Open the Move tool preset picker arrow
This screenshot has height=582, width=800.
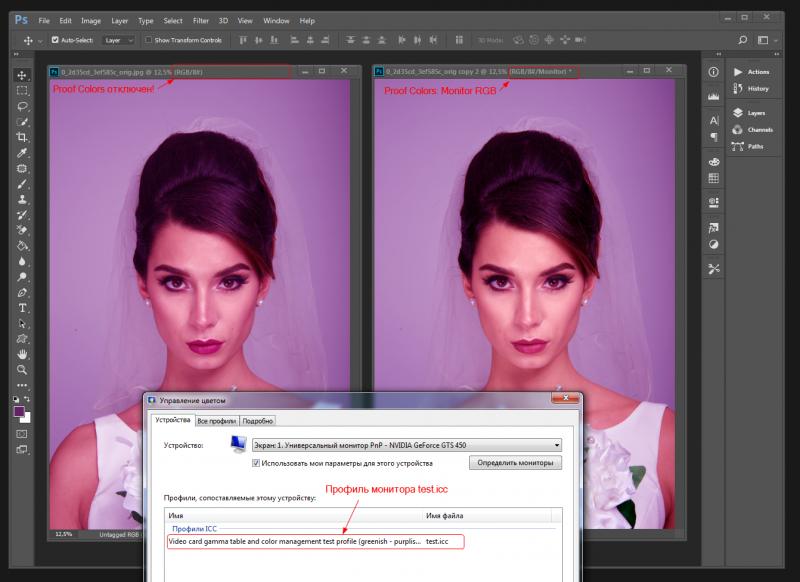[x=40, y=40]
